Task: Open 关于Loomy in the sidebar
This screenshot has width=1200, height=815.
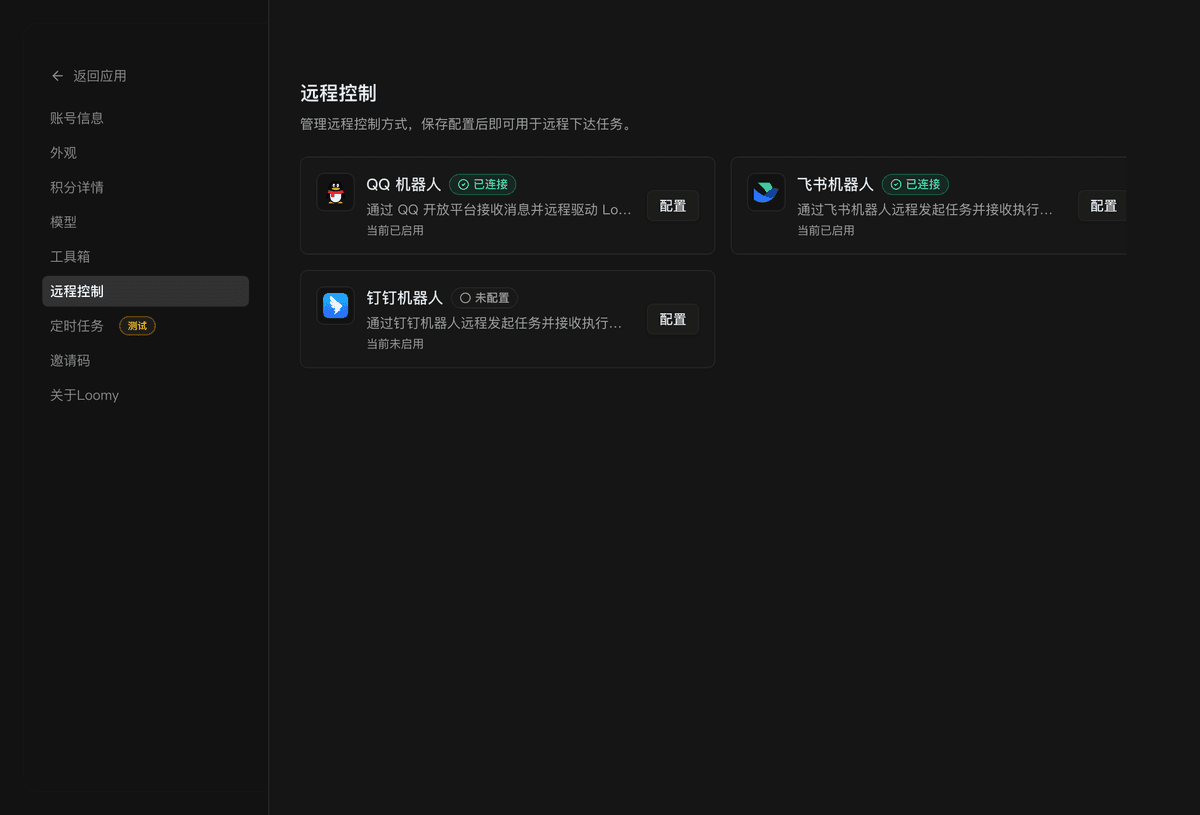Action: [84, 394]
